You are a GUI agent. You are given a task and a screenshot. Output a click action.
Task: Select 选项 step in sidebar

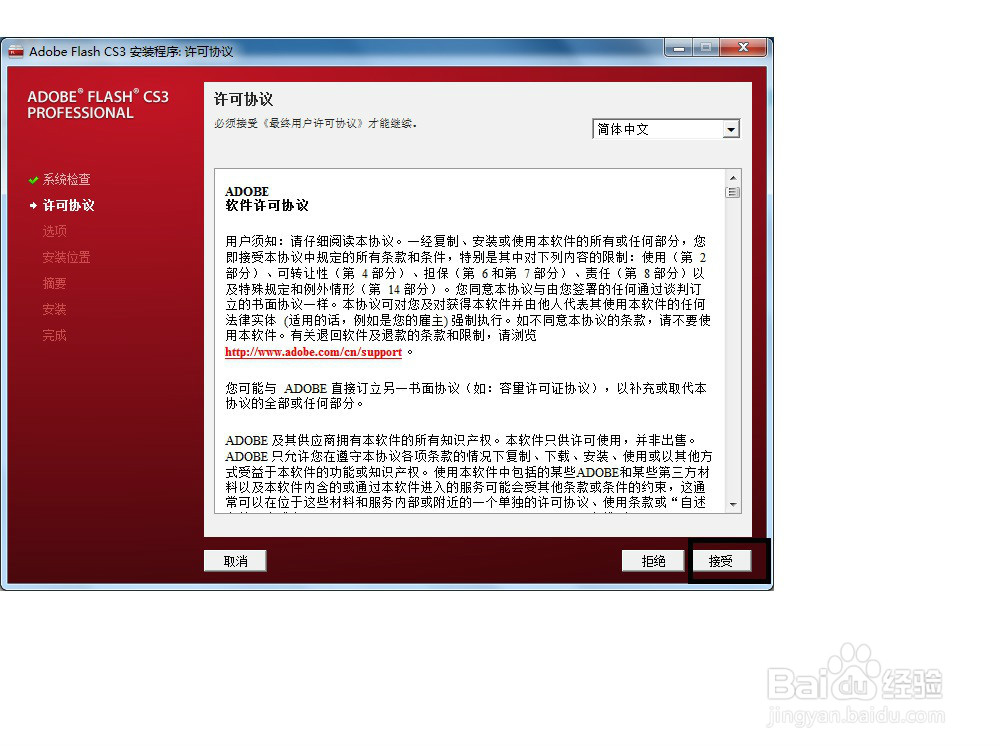point(54,232)
